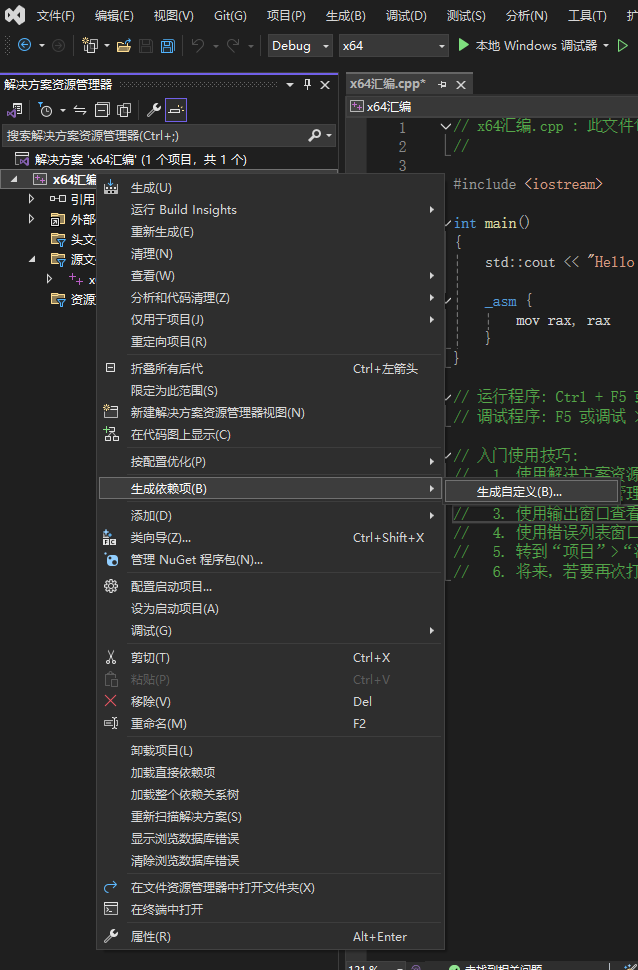Click the properties wrench icon in Solution Explorer toolbar
The height and width of the screenshot is (970, 638).
point(153,110)
